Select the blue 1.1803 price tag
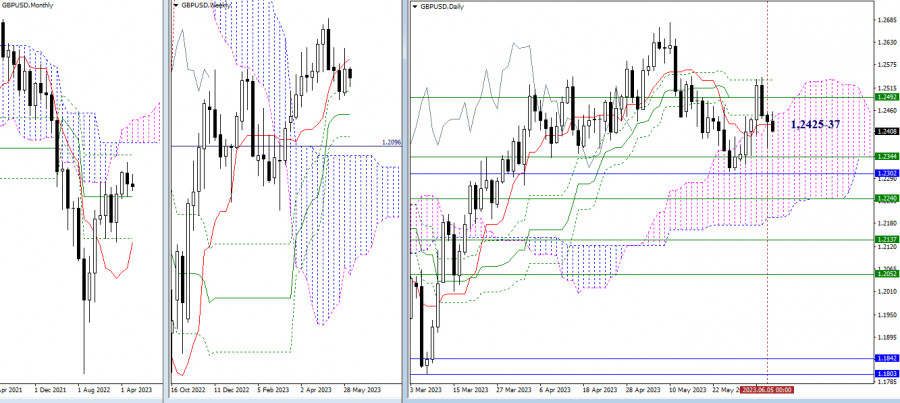This screenshot has width=900, height=403. 885,374
